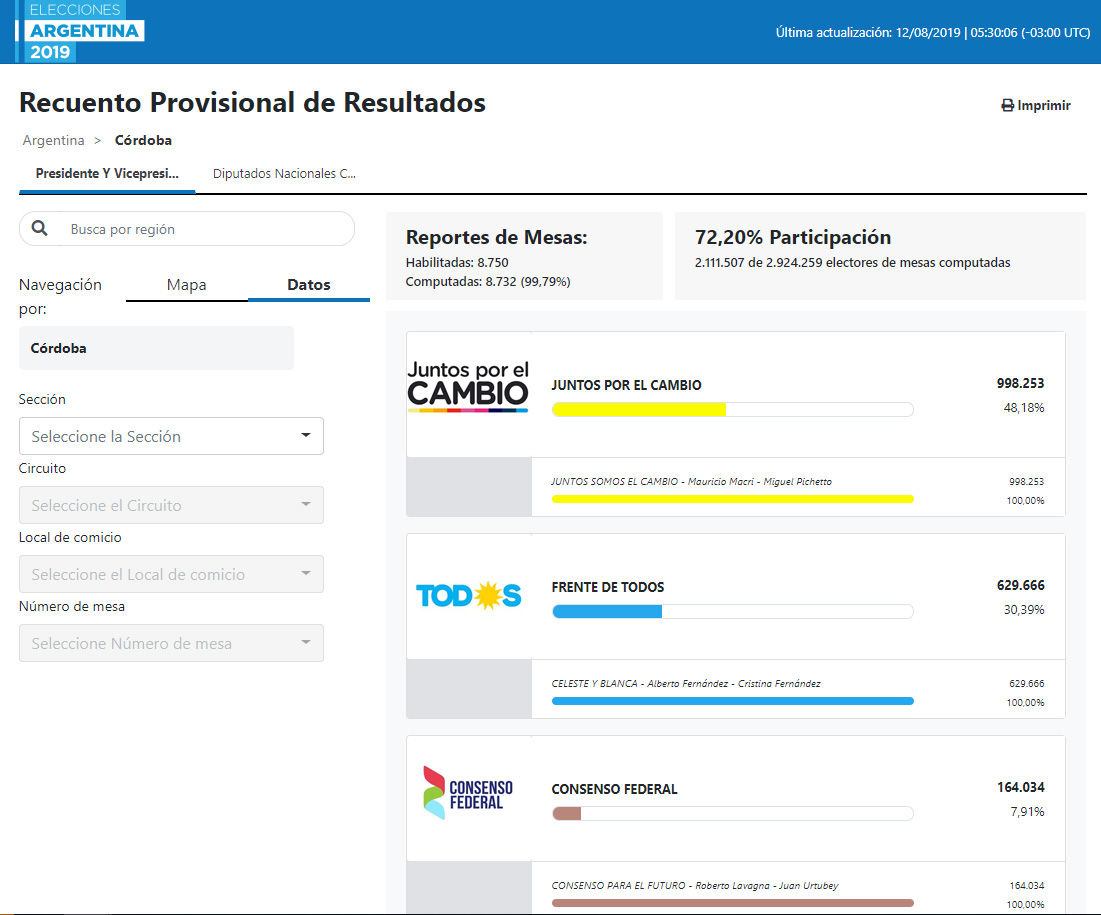Click the Celeste y Blanca list bar
Image resolution: width=1101 pixels, height=915 pixels.
[732, 701]
